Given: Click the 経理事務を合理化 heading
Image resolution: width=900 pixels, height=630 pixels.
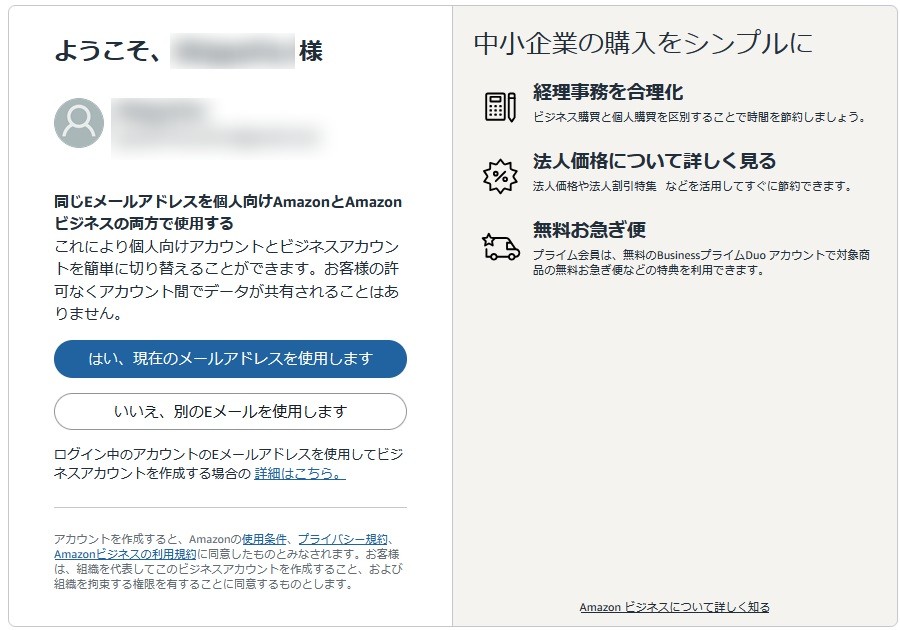Looking at the screenshot, I should [x=608, y=93].
